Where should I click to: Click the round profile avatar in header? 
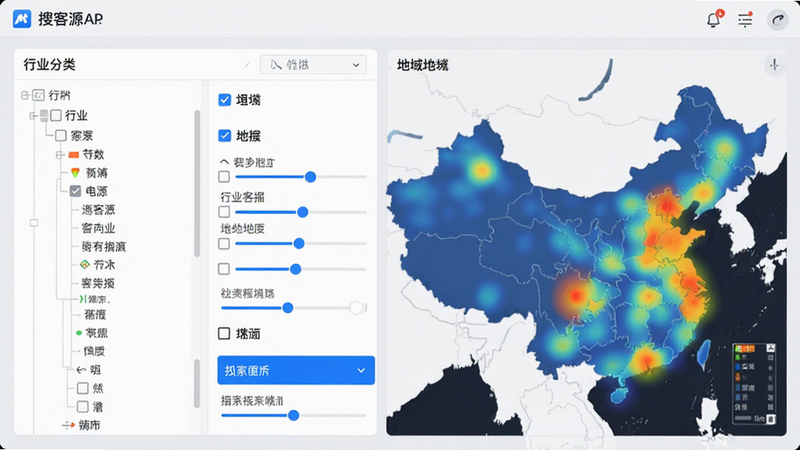click(x=778, y=20)
